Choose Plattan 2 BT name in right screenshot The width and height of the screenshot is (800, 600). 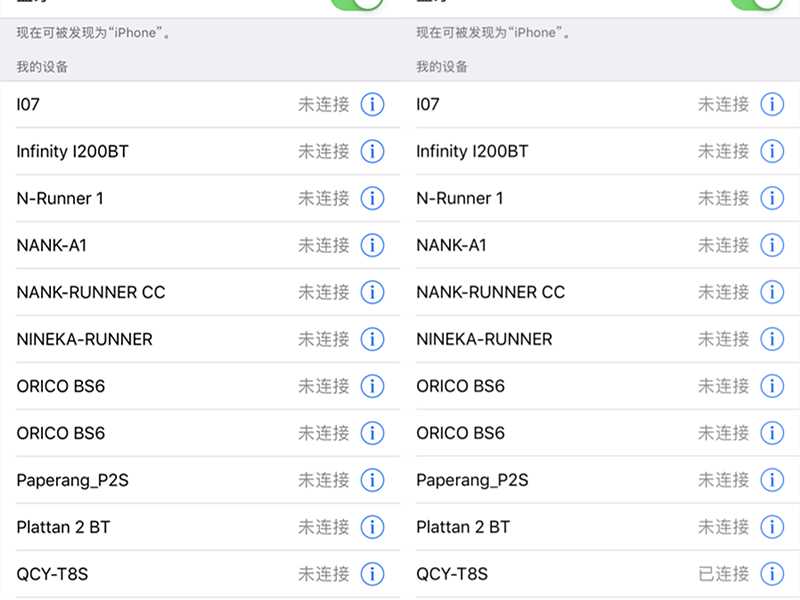[463, 527]
